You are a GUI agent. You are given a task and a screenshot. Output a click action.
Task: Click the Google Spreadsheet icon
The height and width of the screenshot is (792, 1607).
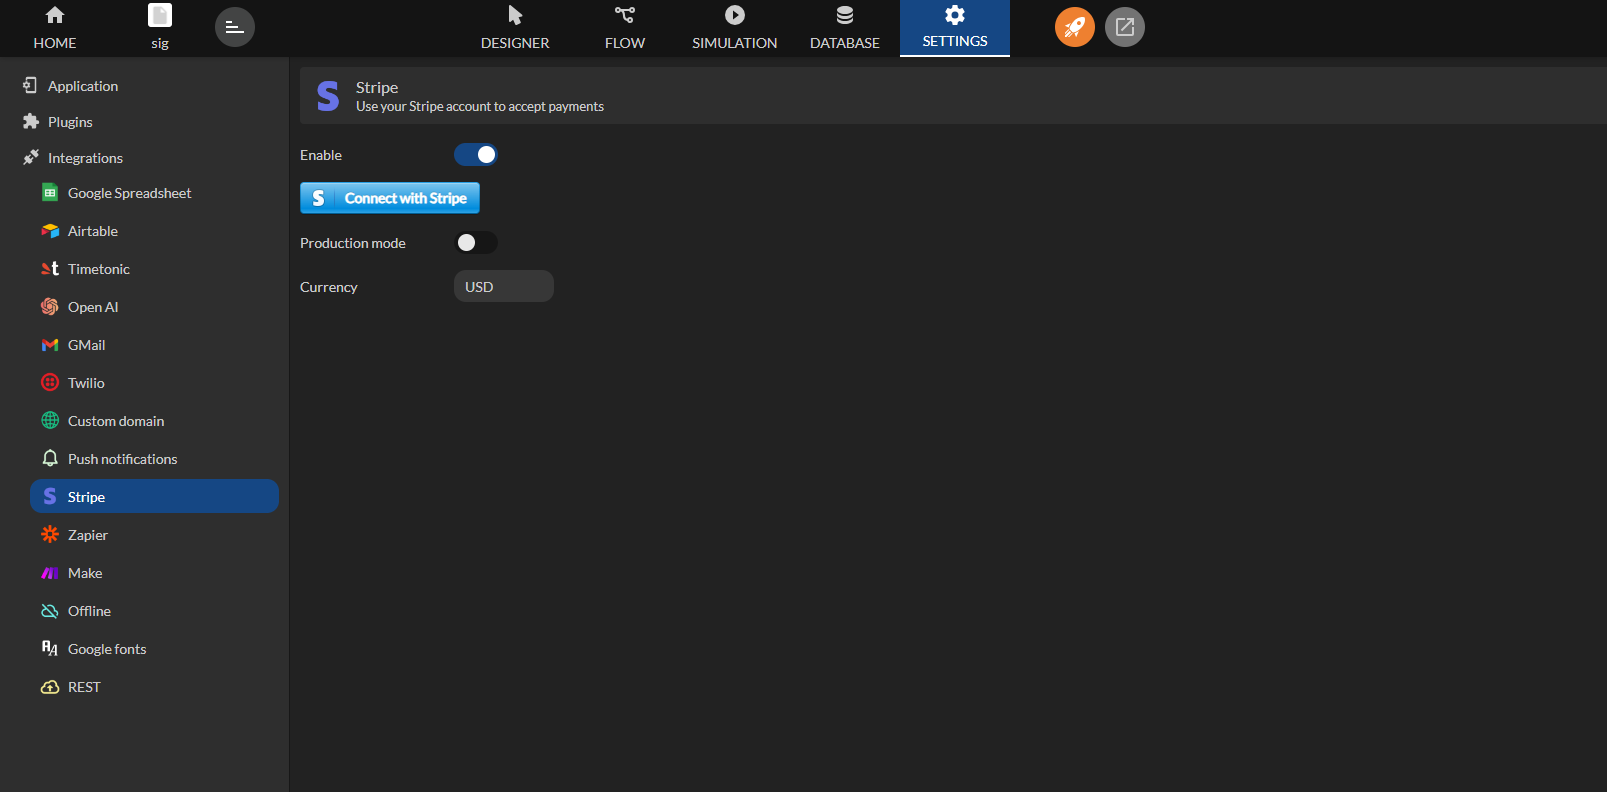[50, 193]
